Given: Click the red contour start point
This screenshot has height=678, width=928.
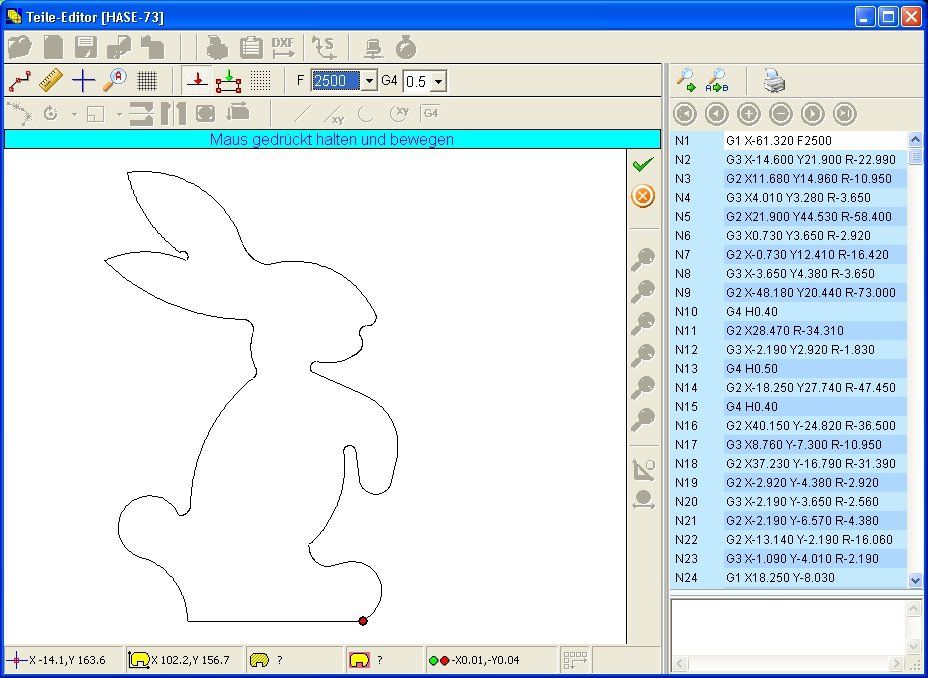Looking at the screenshot, I should (x=363, y=621).
